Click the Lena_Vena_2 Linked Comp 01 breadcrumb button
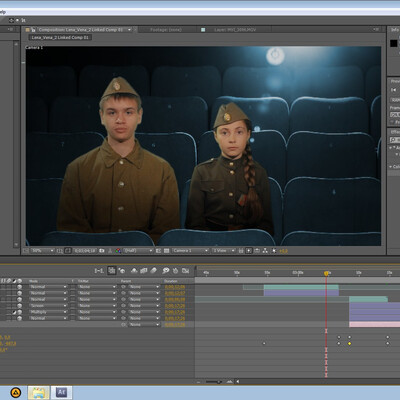The width and height of the screenshot is (400, 400). pyautogui.click(x=60, y=38)
